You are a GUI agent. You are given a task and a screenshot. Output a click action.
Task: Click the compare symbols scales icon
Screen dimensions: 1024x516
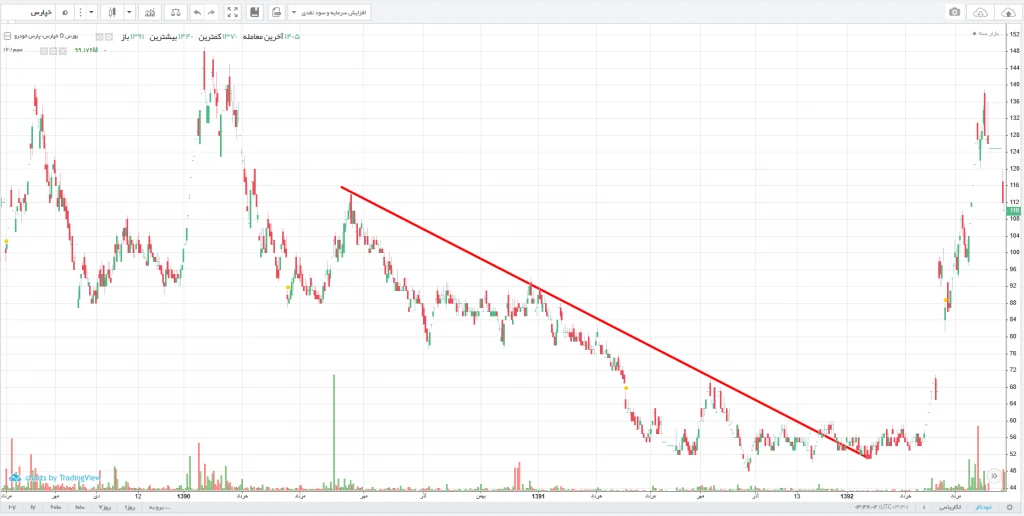[174, 12]
